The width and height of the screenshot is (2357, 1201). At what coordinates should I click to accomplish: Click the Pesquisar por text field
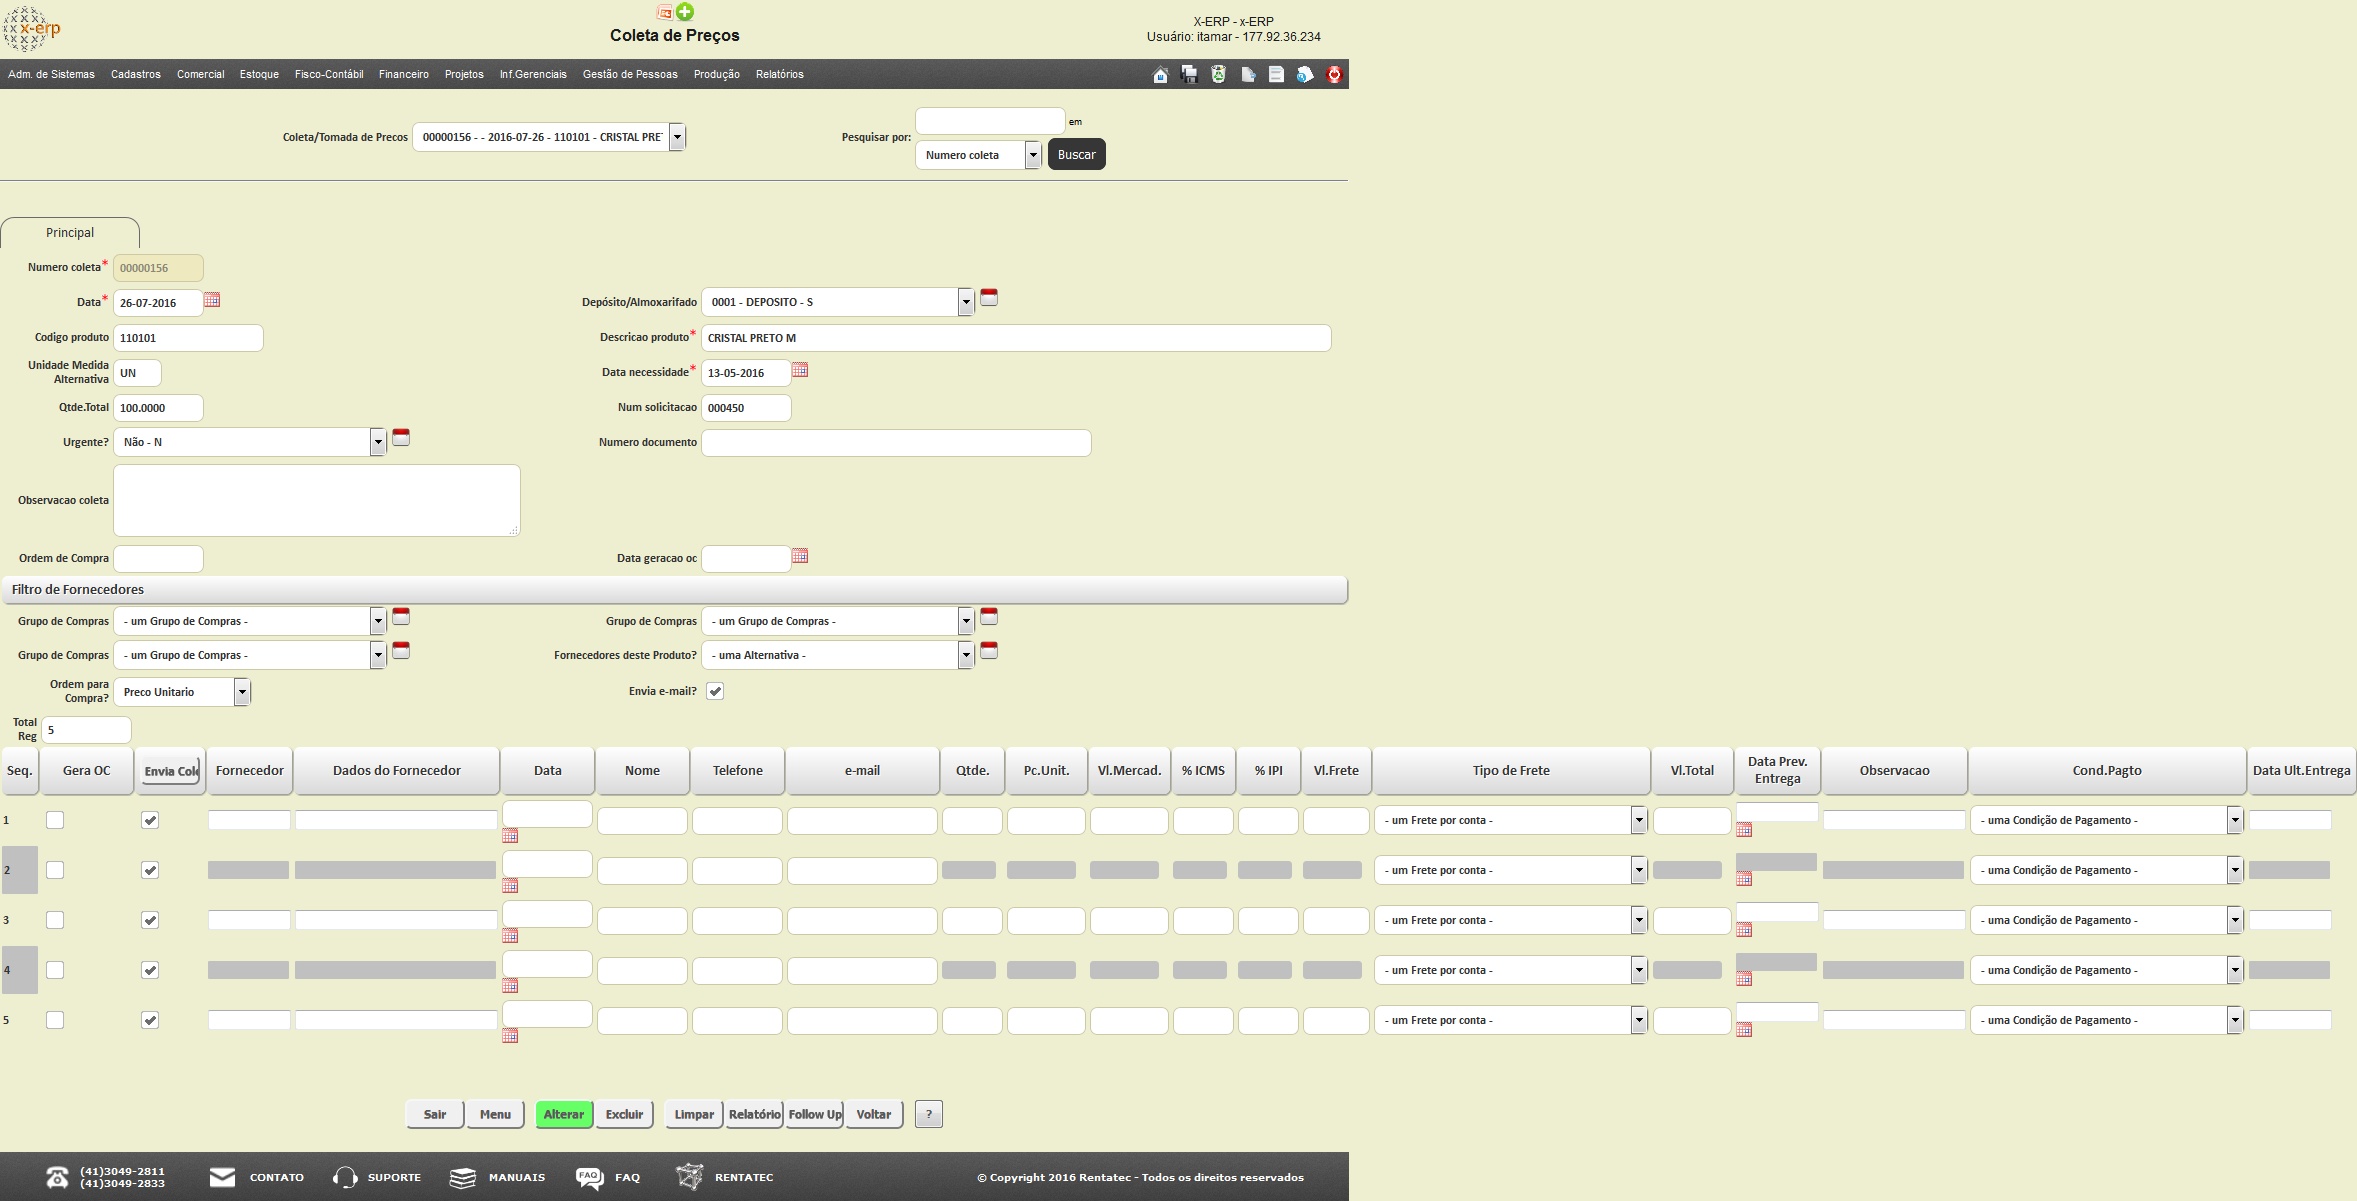(x=990, y=121)
